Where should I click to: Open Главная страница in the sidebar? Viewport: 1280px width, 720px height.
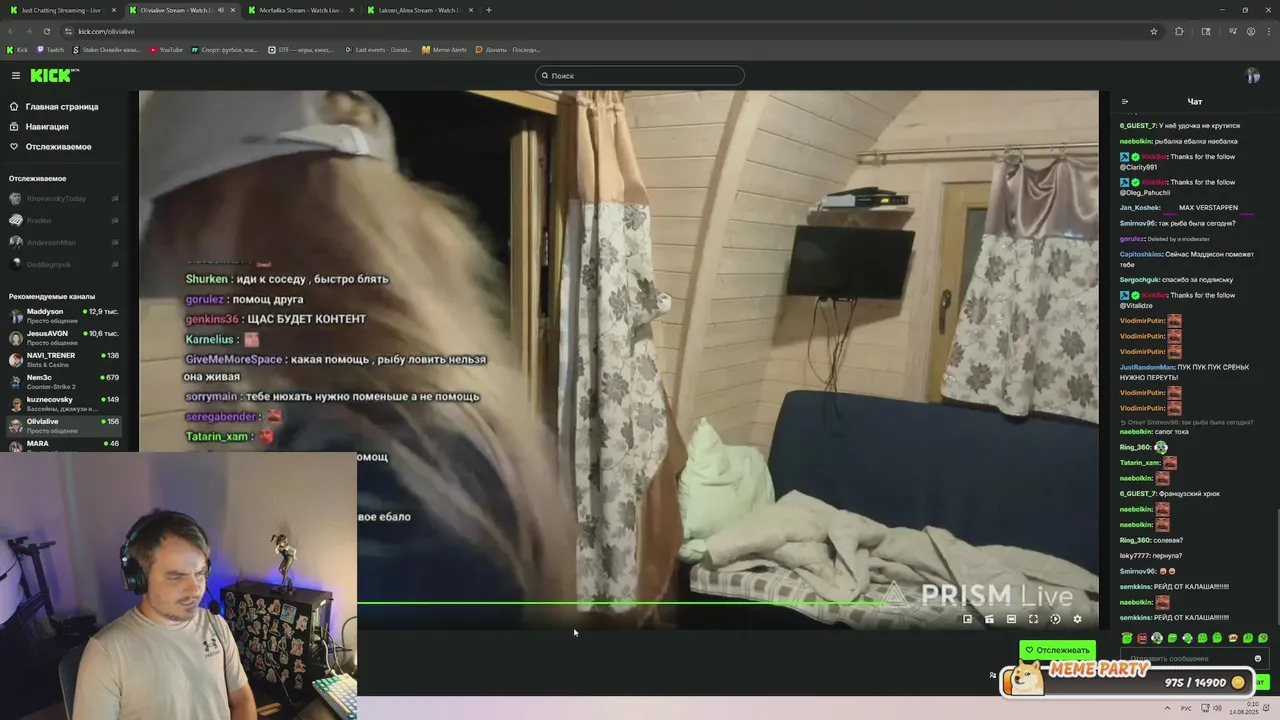coord(62,107)
